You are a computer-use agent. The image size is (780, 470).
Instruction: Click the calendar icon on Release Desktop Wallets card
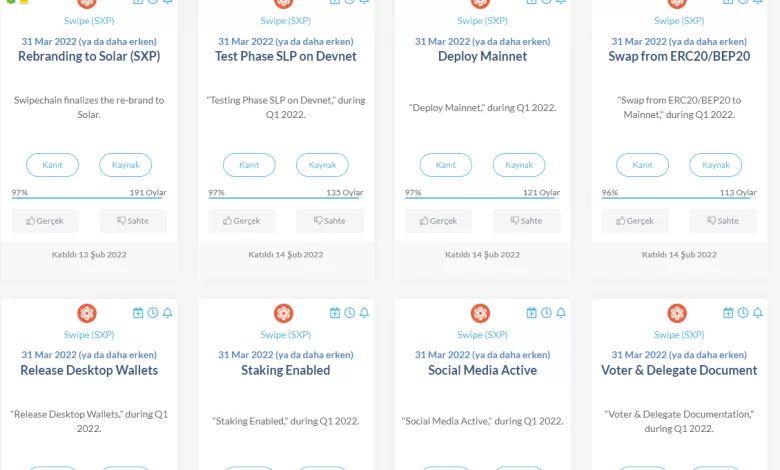pyautogui.click(x=138, y=313)
